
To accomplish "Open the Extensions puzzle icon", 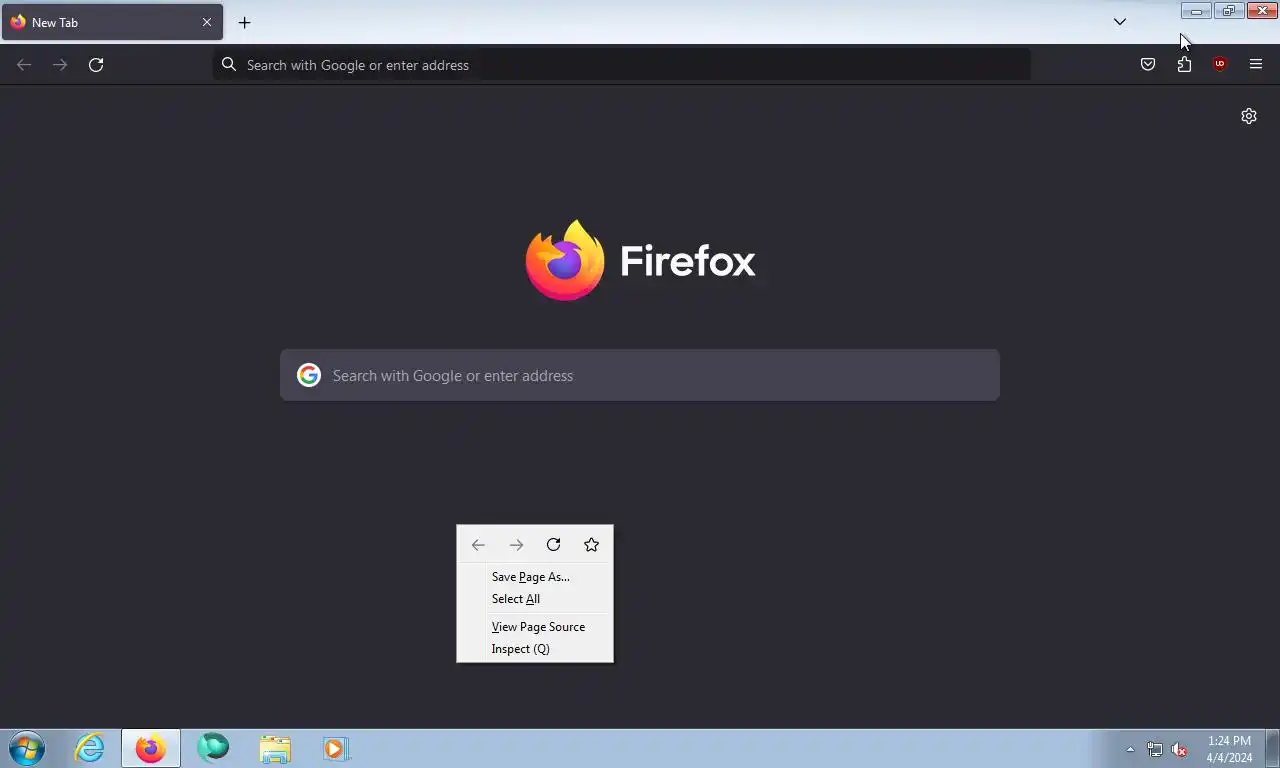I will (x=1184, y=65).
